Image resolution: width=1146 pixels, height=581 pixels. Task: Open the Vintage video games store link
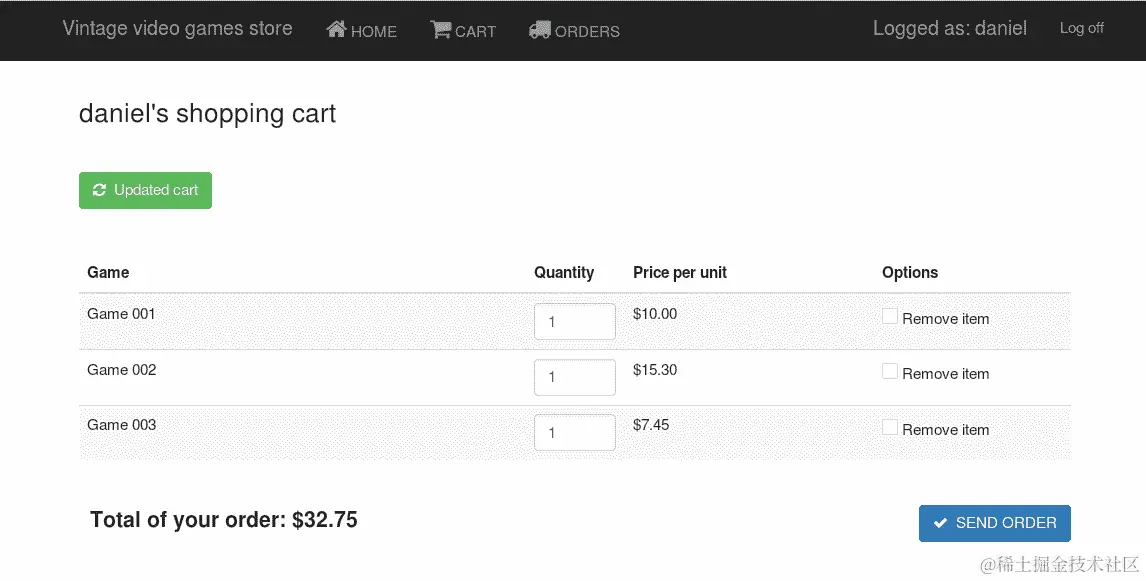[x=177, y=28]
